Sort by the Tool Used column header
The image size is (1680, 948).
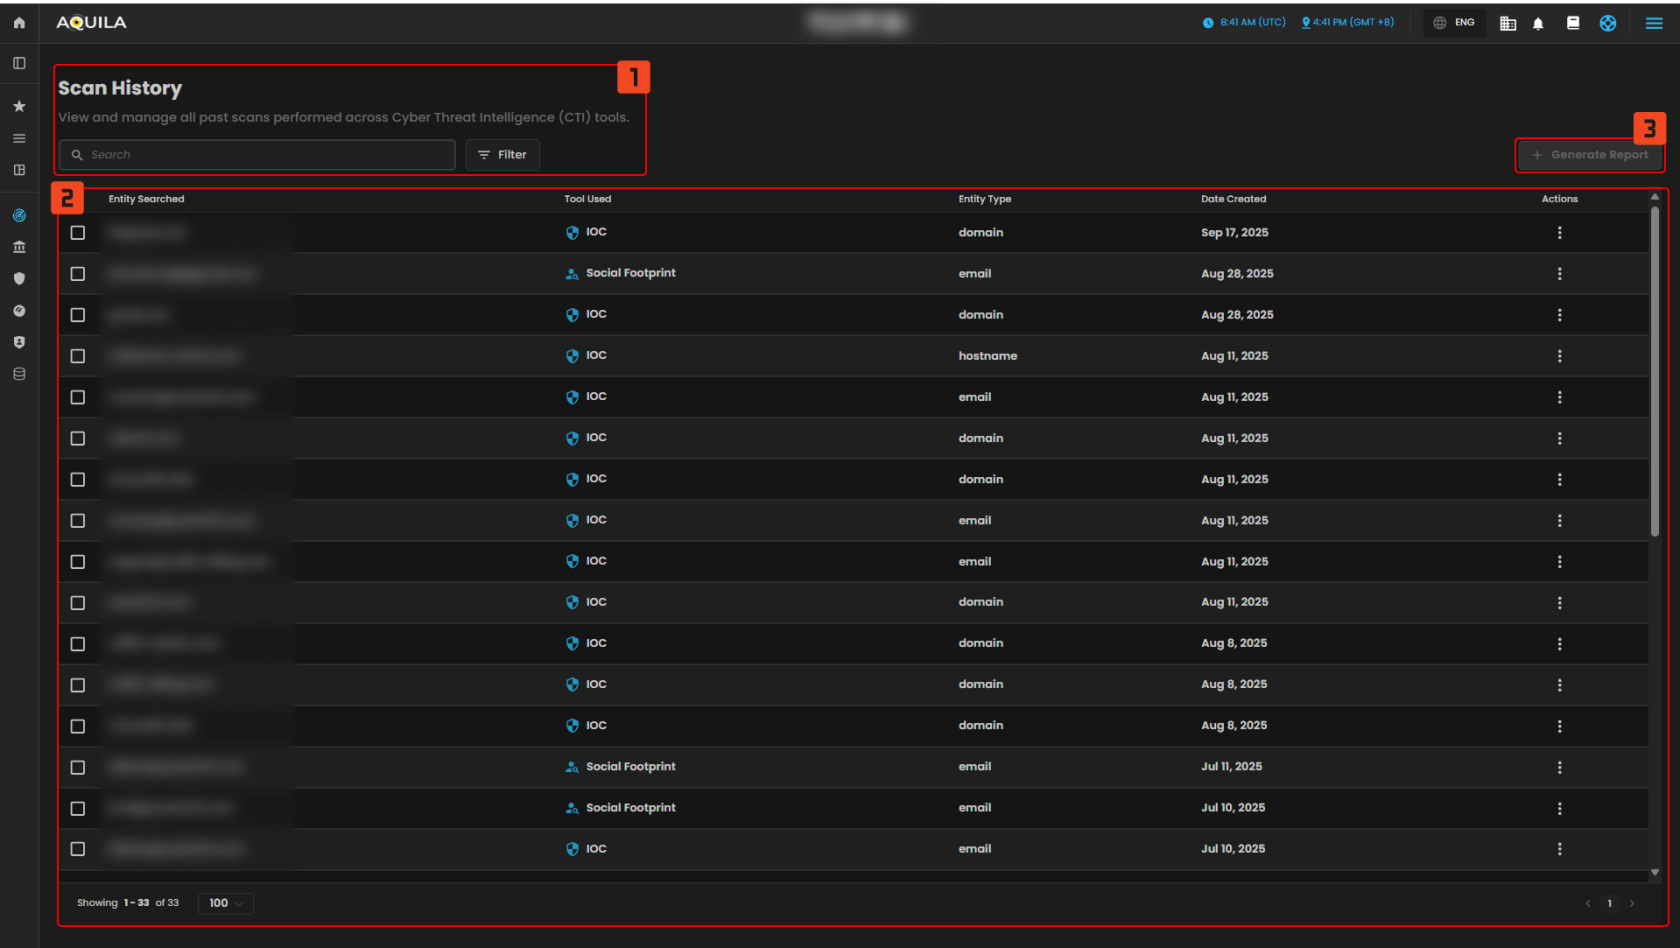pos(587,199)
